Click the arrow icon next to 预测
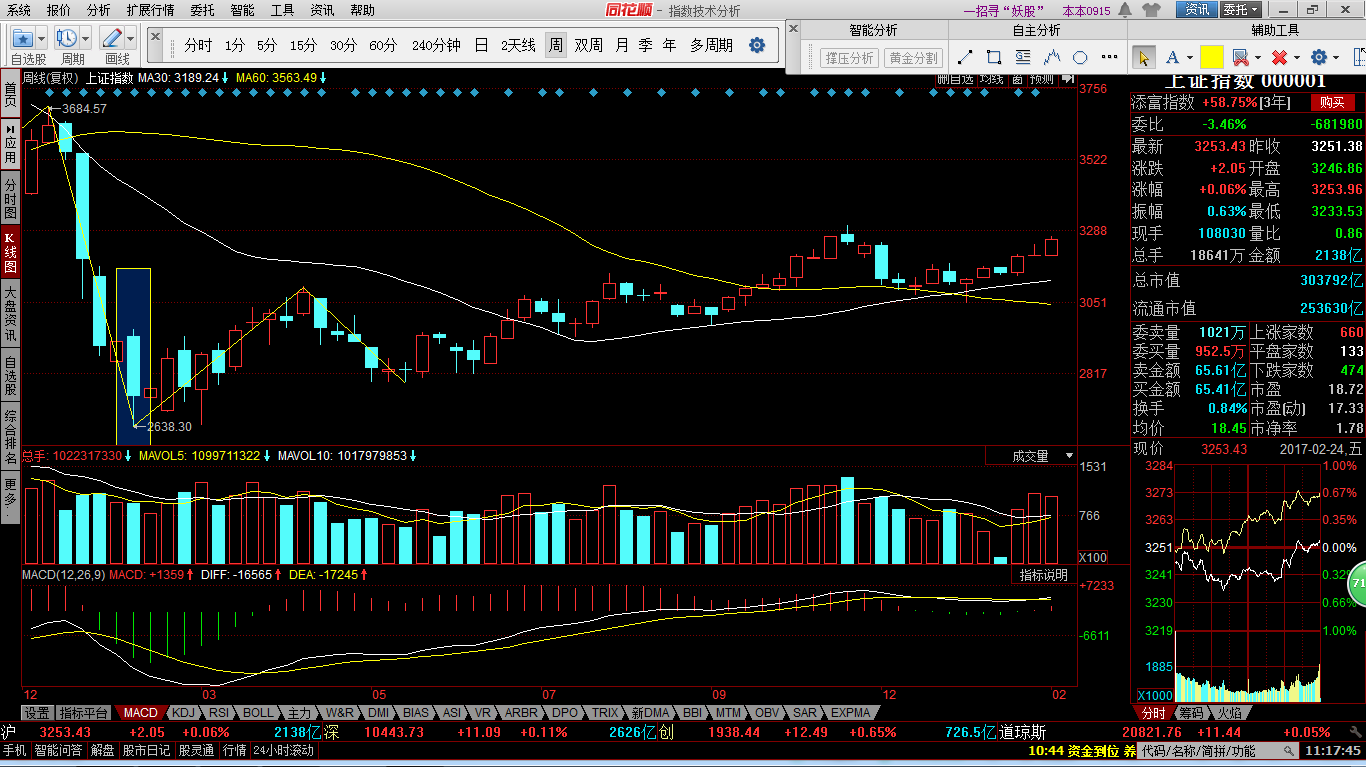 [x=1068, y=78]
